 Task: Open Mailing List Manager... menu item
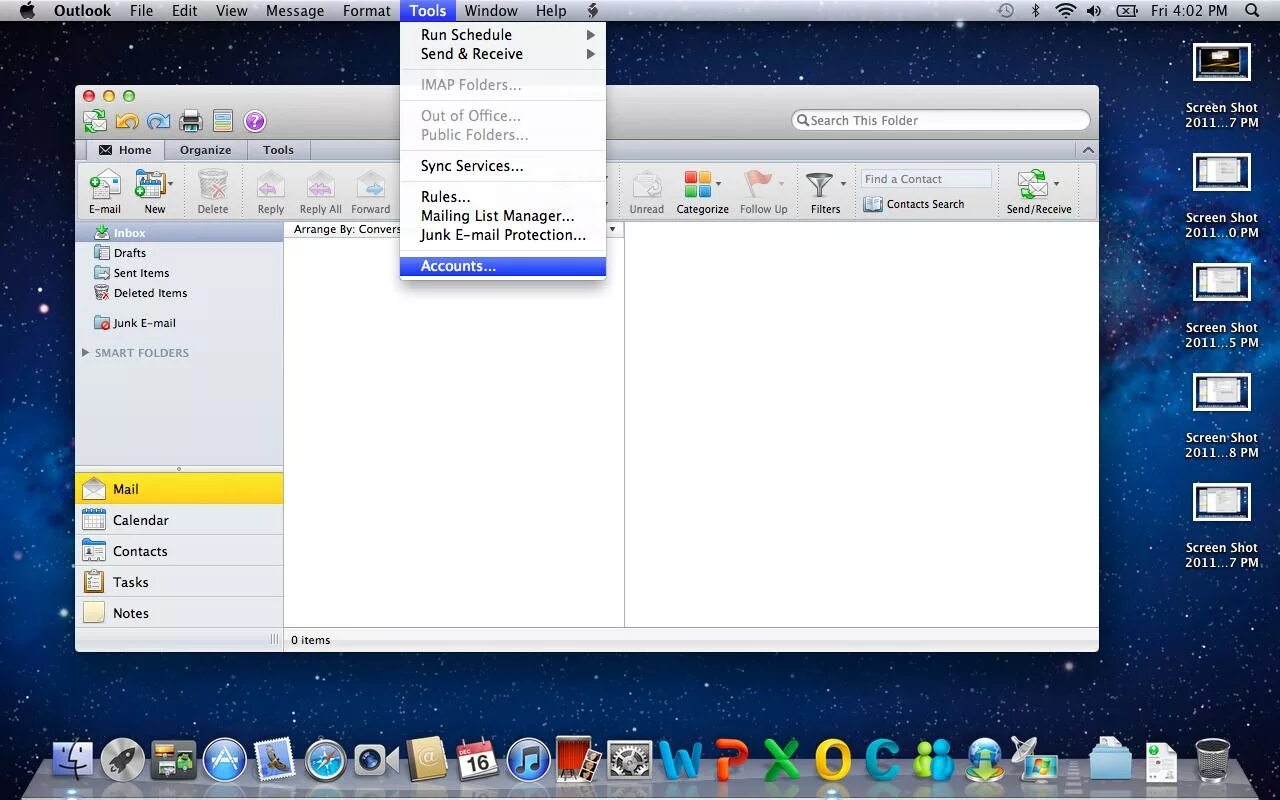coord(503,216)
